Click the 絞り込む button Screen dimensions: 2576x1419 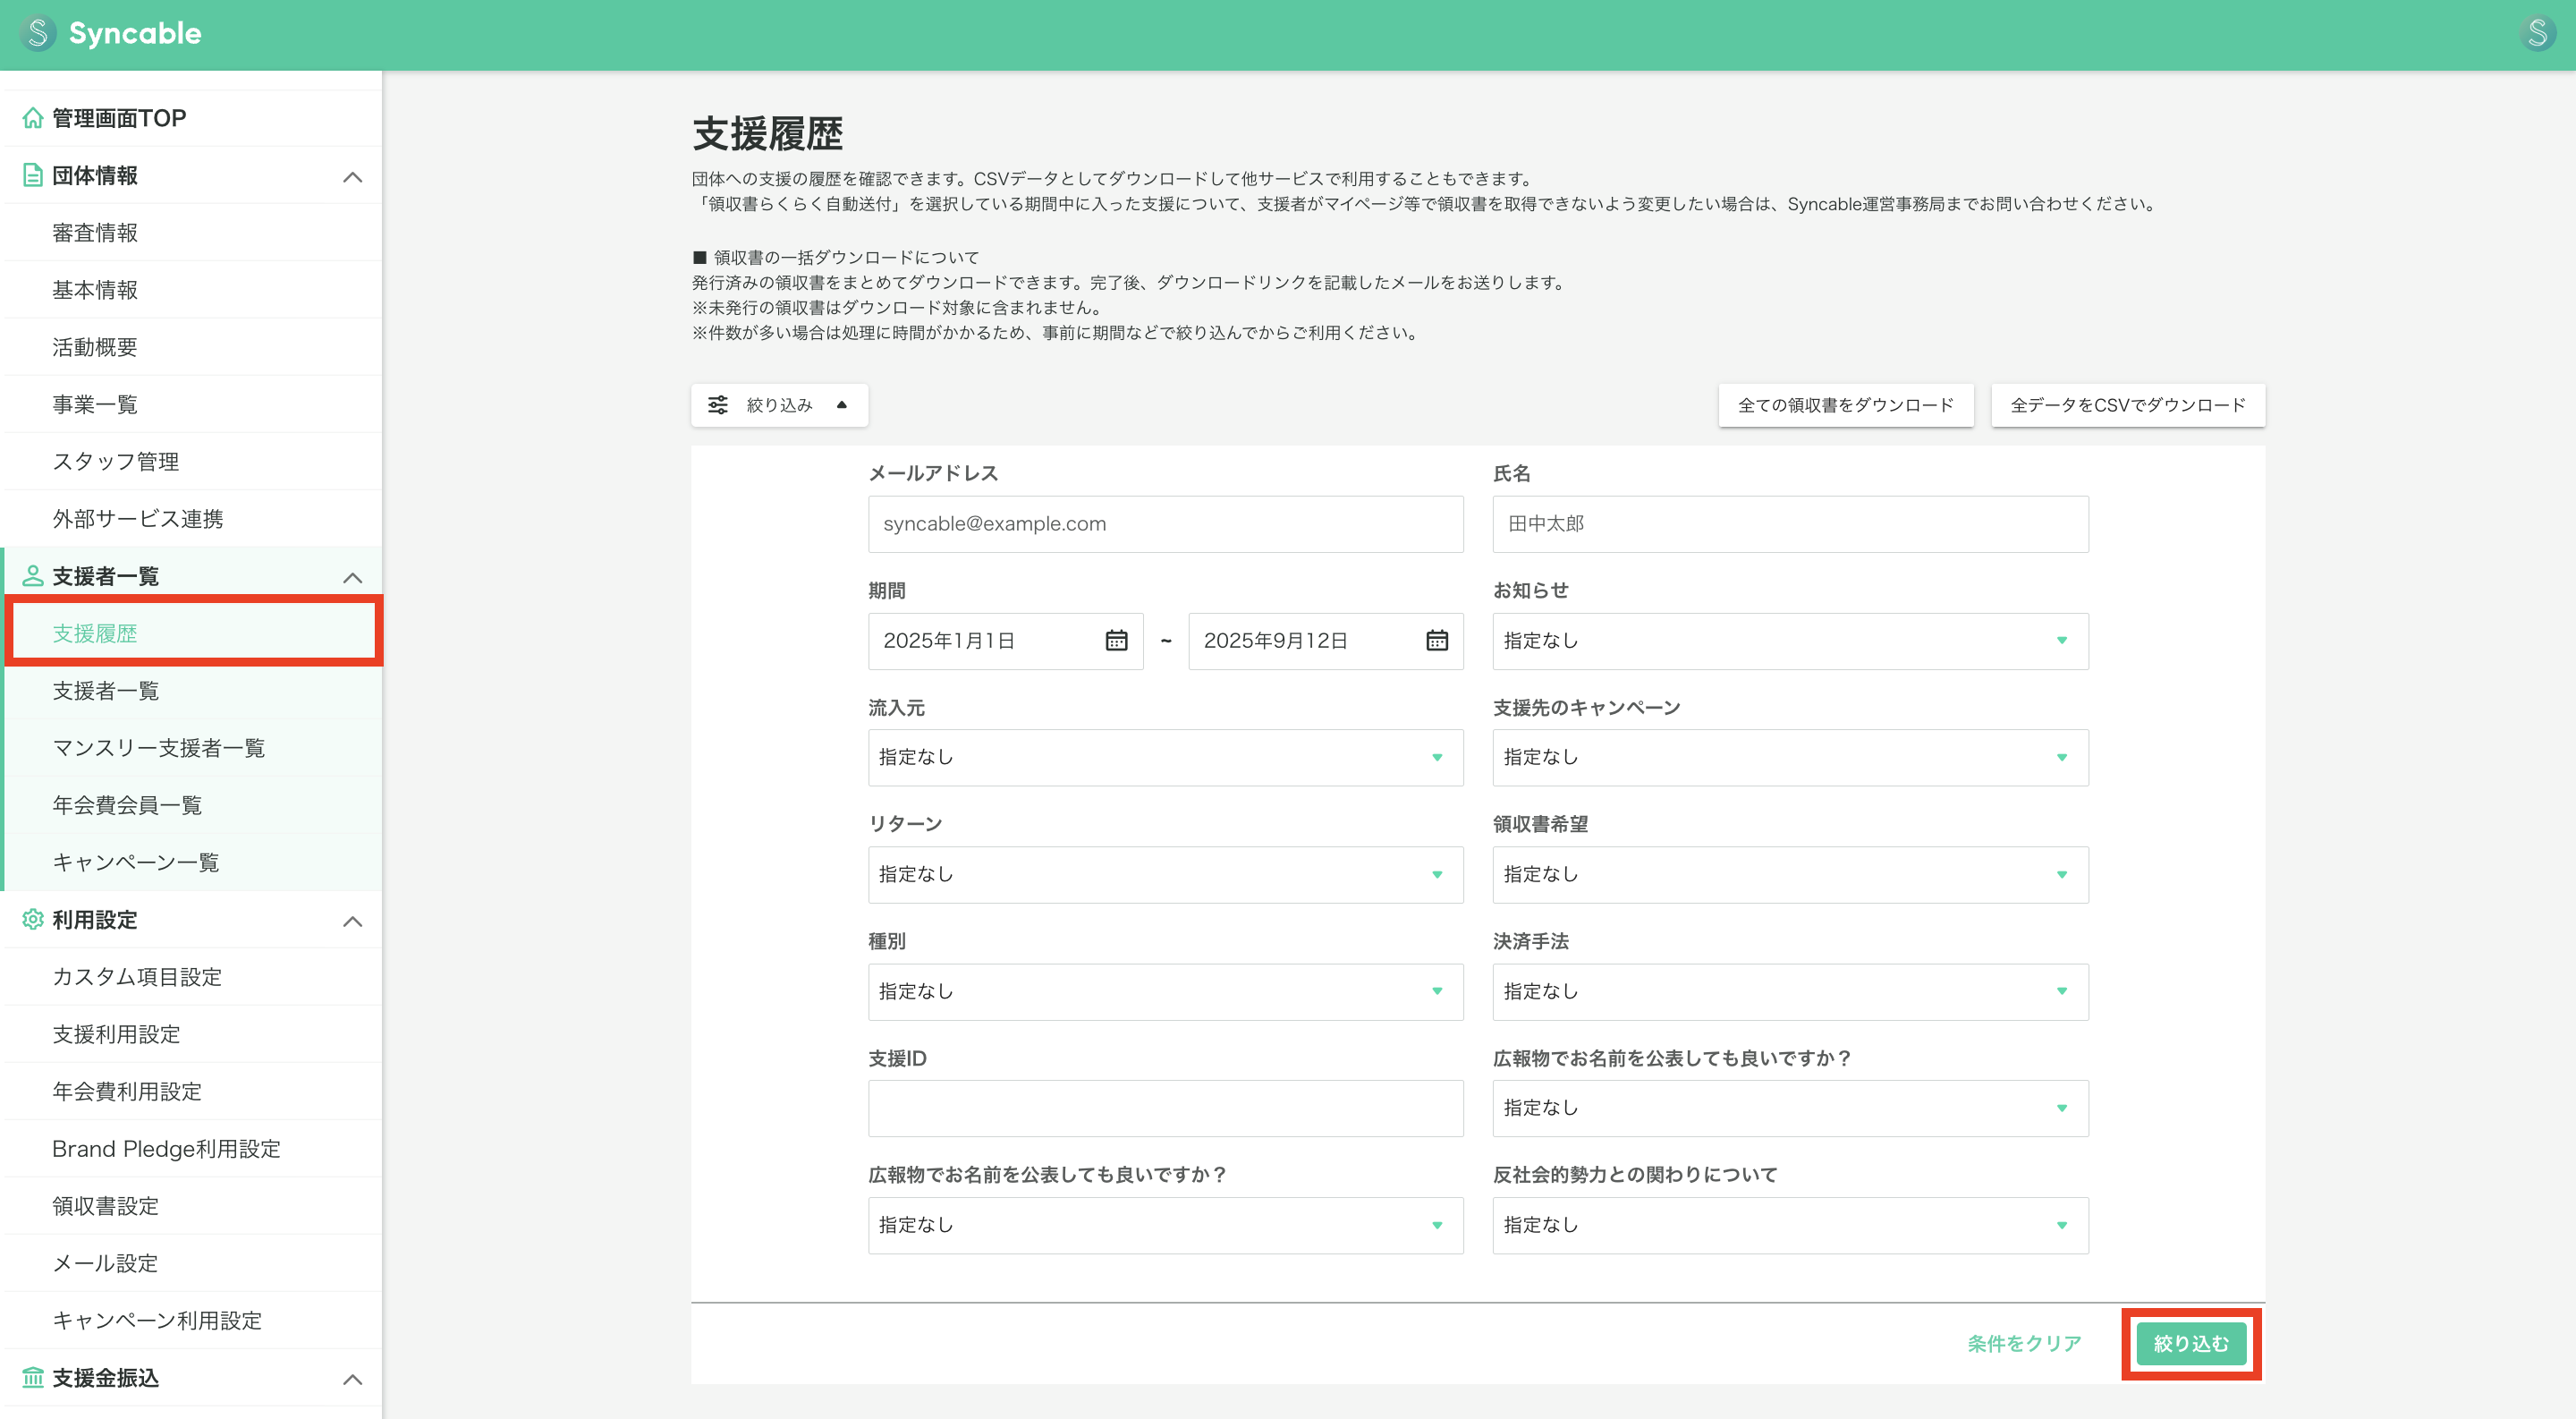[2190, 1344]
